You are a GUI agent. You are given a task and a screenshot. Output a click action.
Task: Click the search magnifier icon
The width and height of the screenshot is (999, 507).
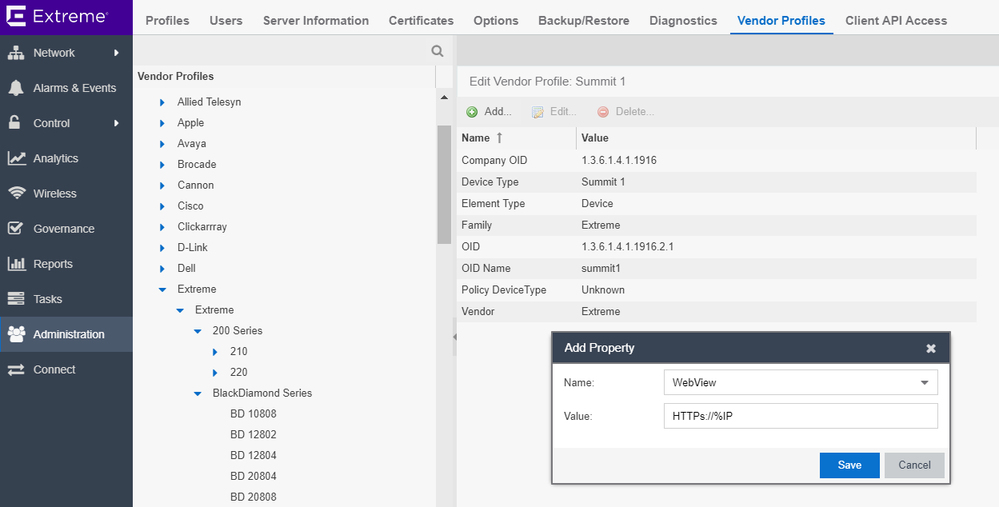437,51
